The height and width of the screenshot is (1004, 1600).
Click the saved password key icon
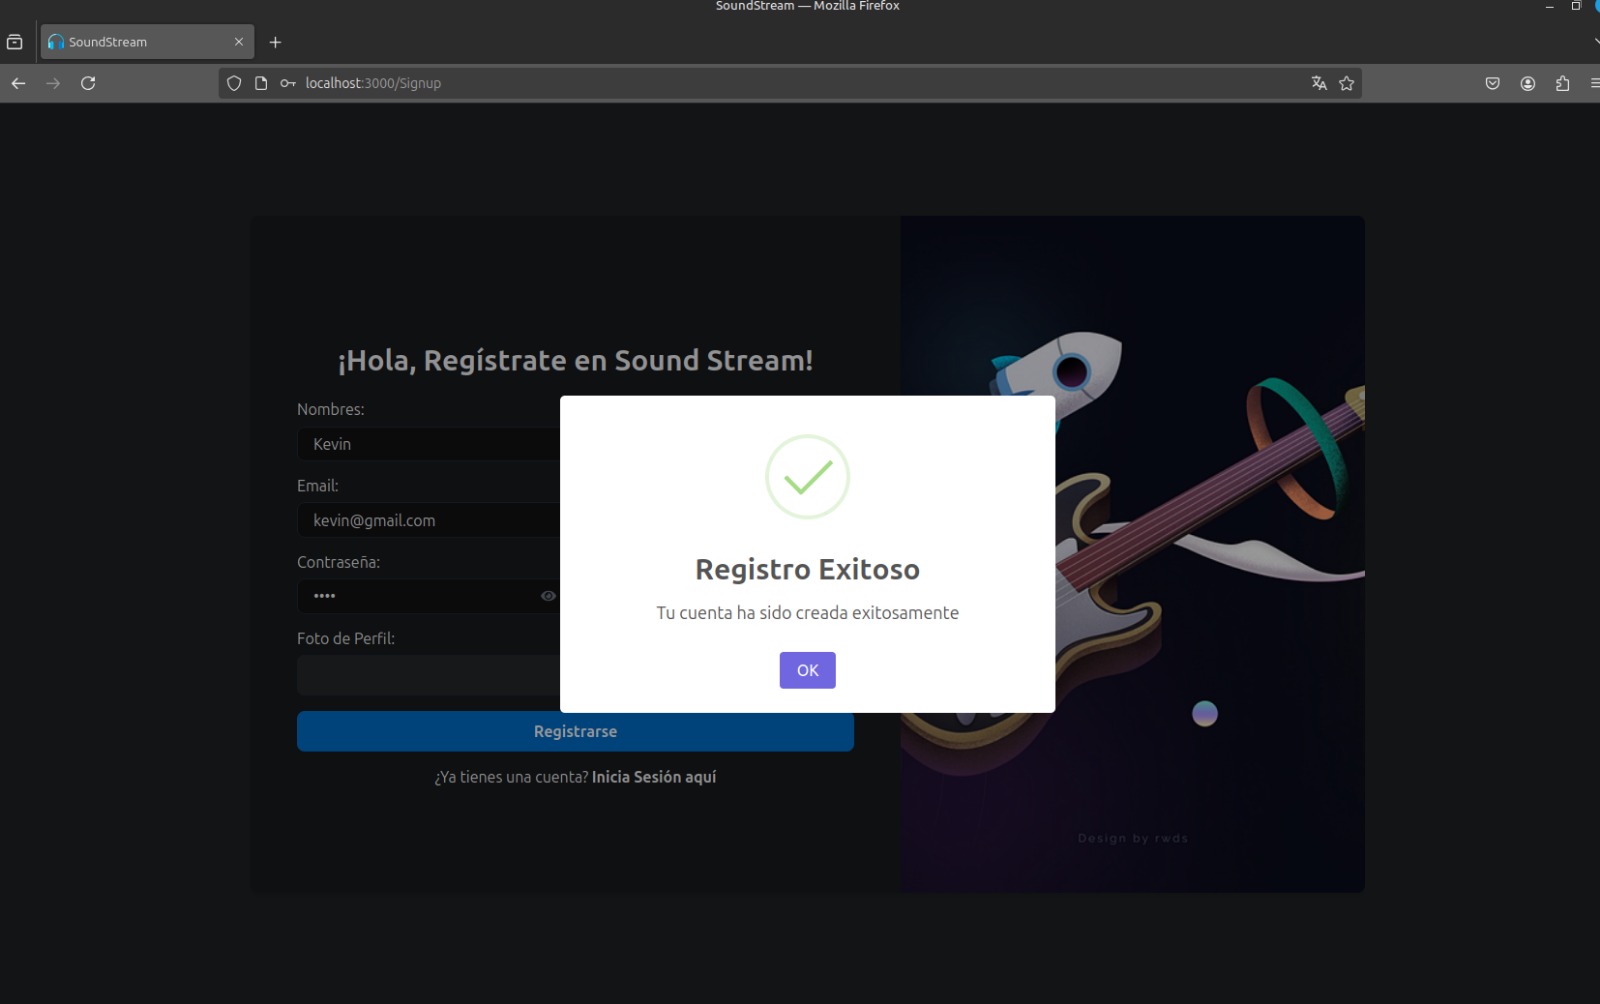click(288, 83)
